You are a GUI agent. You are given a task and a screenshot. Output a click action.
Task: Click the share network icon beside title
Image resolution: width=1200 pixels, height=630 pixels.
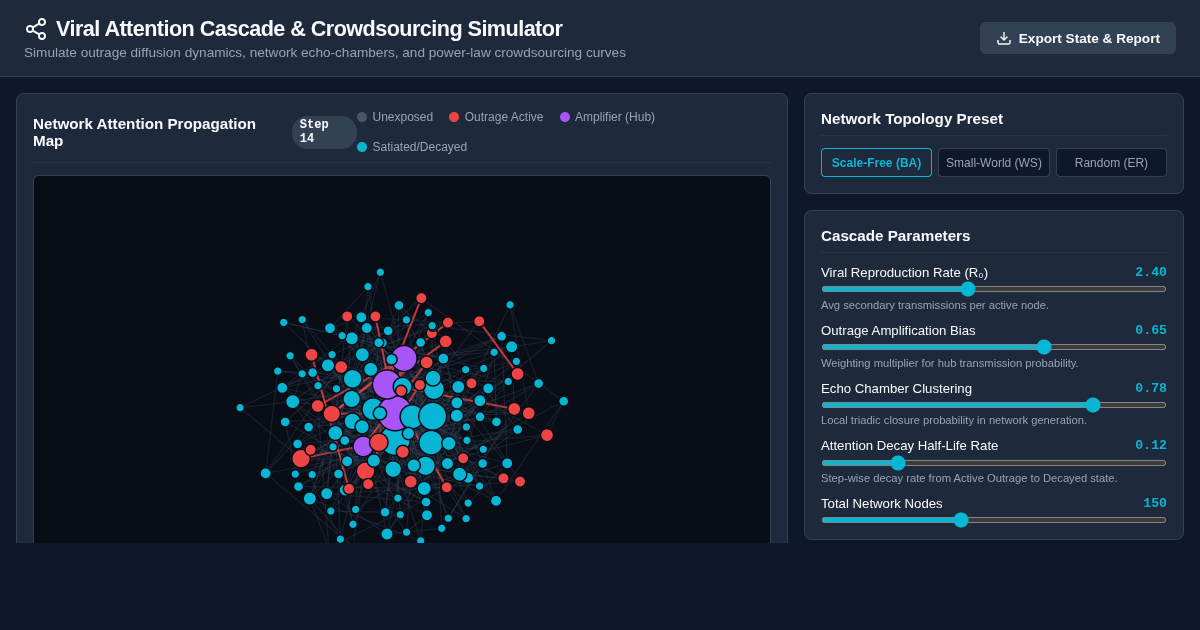click(36, 29)
